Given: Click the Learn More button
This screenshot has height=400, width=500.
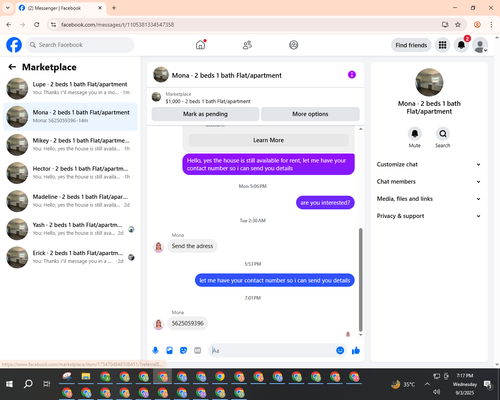Looking at the screenshot, I should 268,140.
